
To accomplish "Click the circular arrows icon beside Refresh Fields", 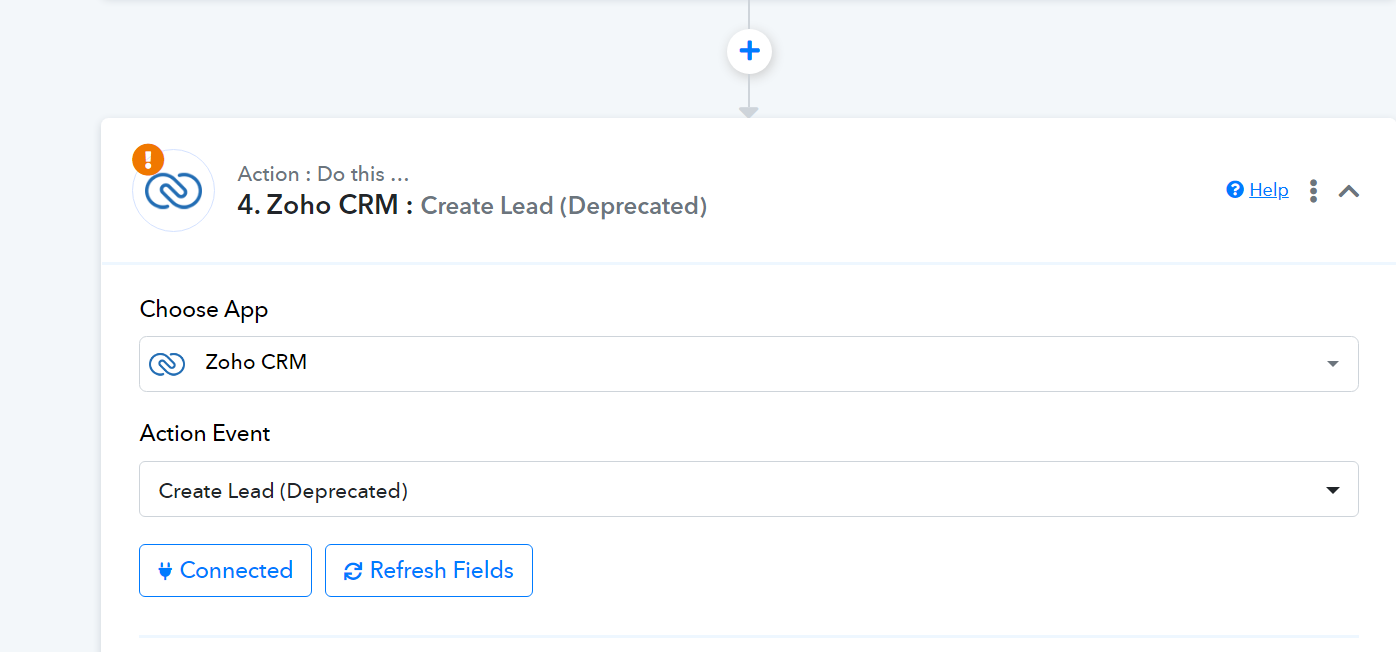I will (353, 571).
